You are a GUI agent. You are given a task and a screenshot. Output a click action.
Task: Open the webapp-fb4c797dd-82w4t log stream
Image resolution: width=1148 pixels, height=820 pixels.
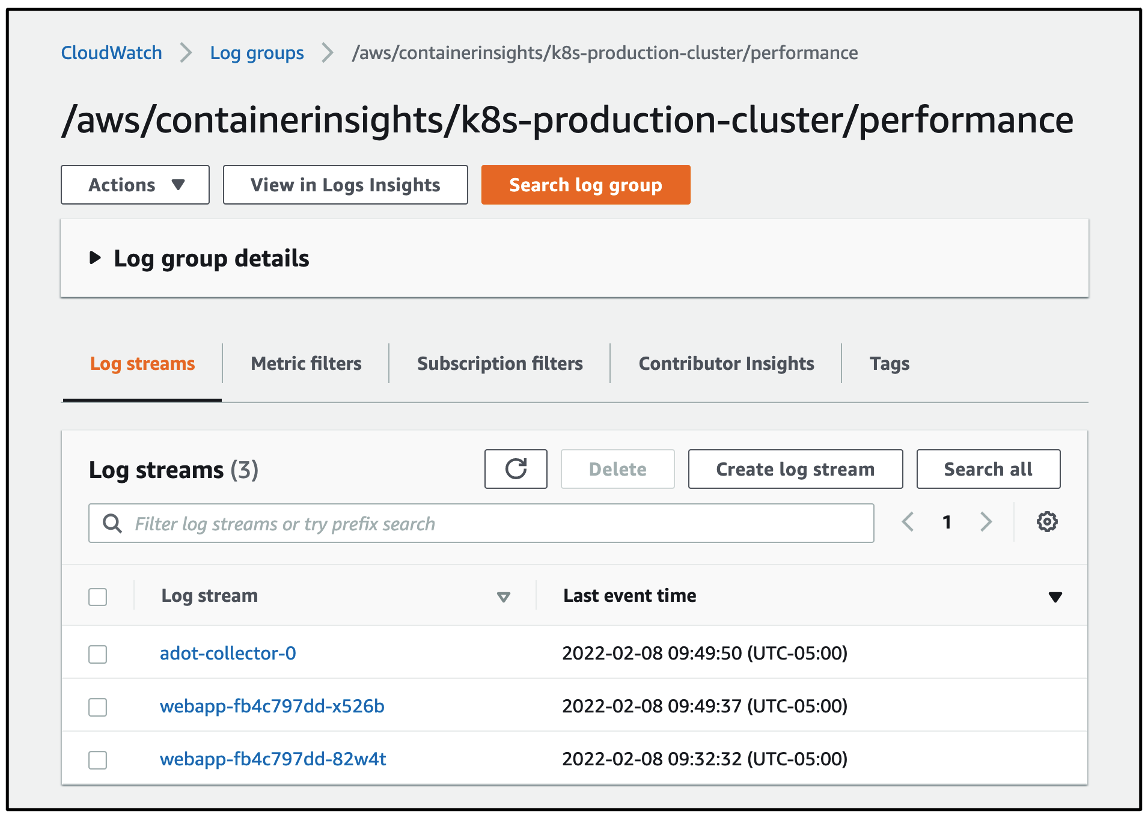pos(272,758)
